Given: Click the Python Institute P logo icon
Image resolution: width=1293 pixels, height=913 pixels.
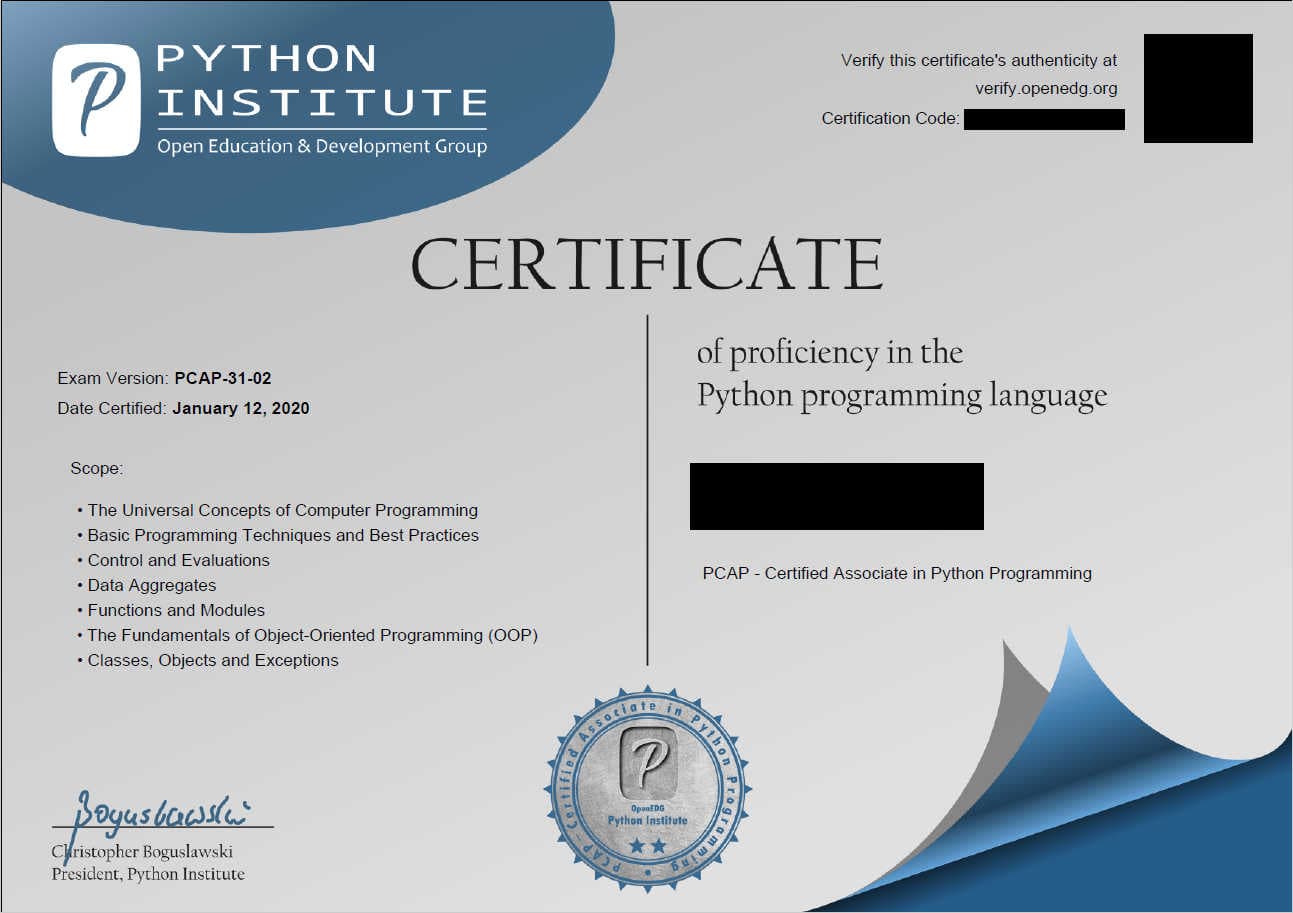Looking at the screenshot, I should [96, 100].
